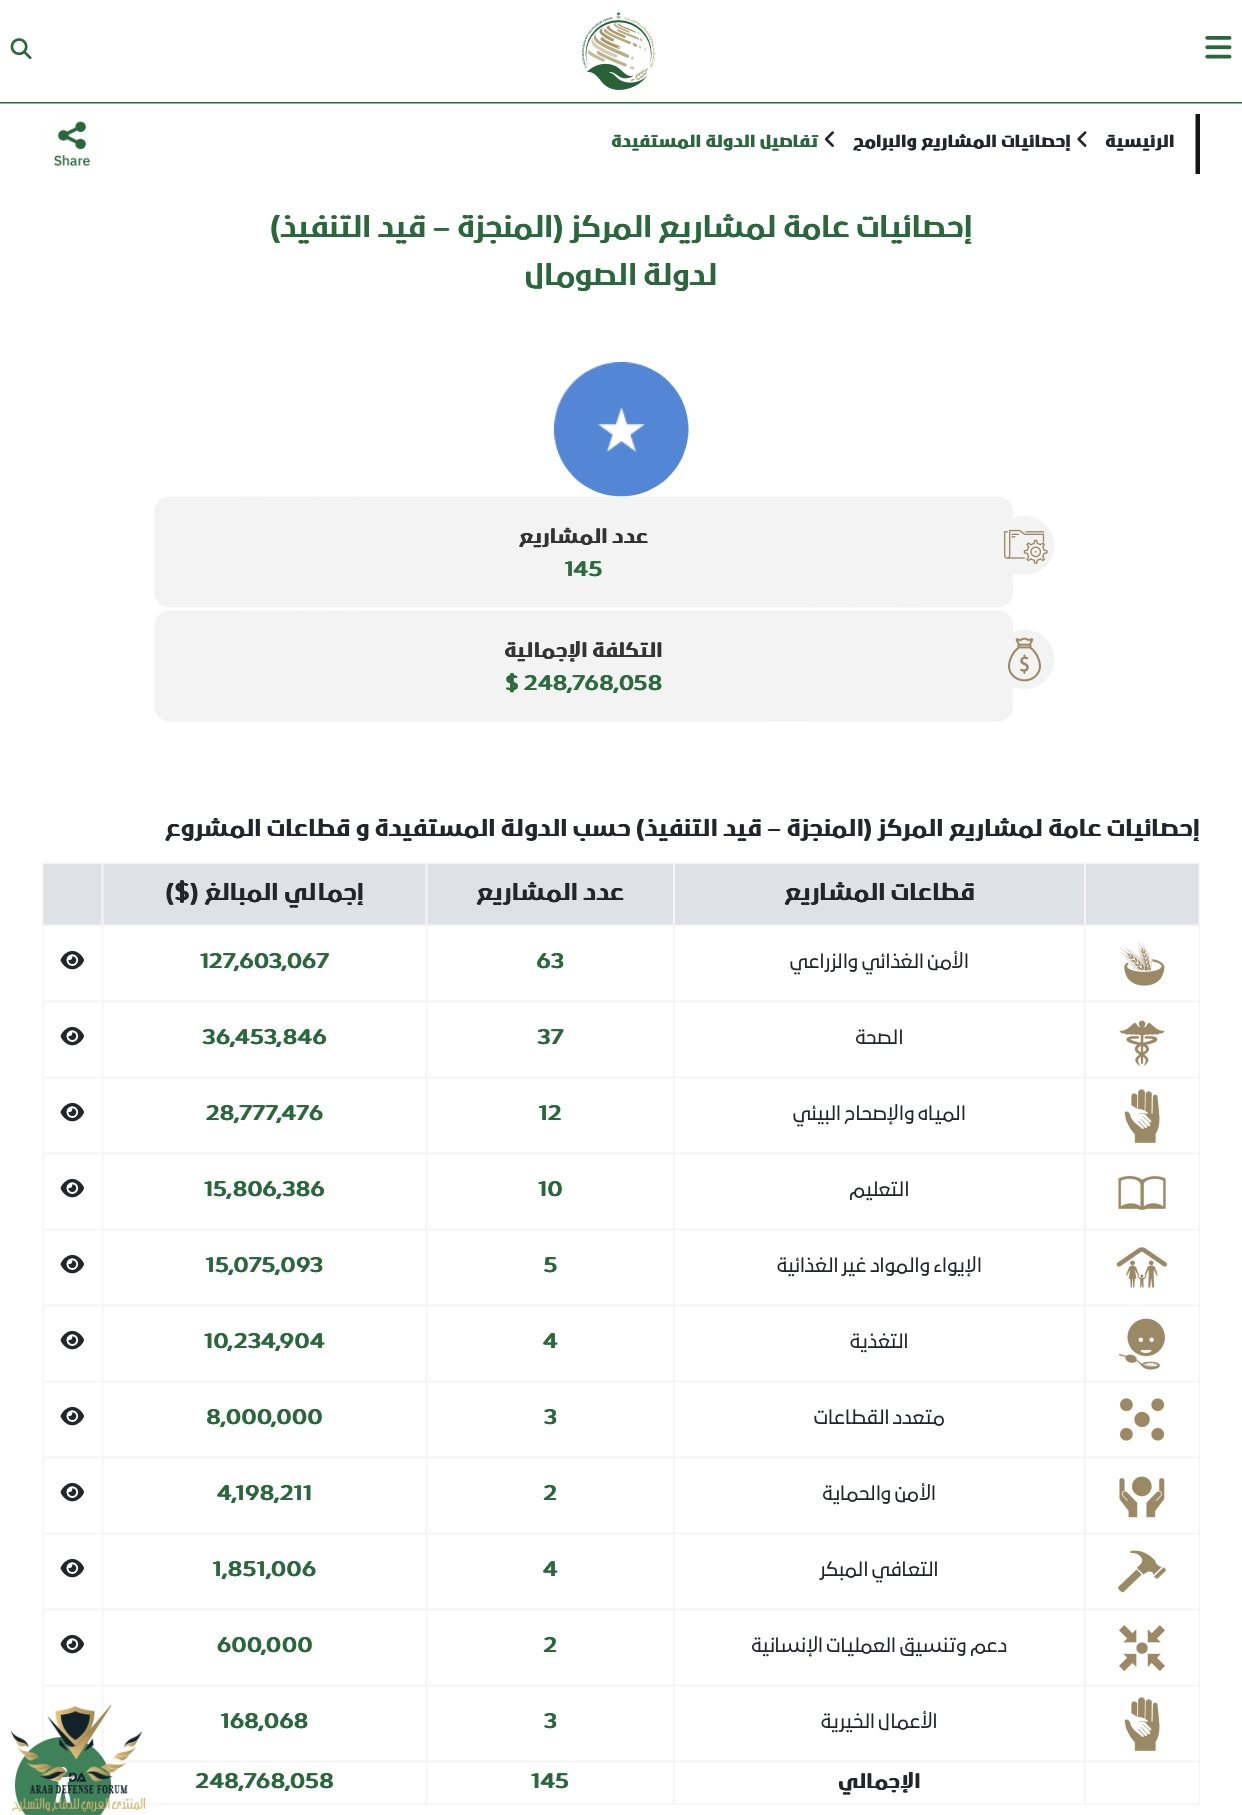Open إحصائيات المشاريع والبرامج breadcrumb link
This screenshot has height=1815, width=1242.
961,141
